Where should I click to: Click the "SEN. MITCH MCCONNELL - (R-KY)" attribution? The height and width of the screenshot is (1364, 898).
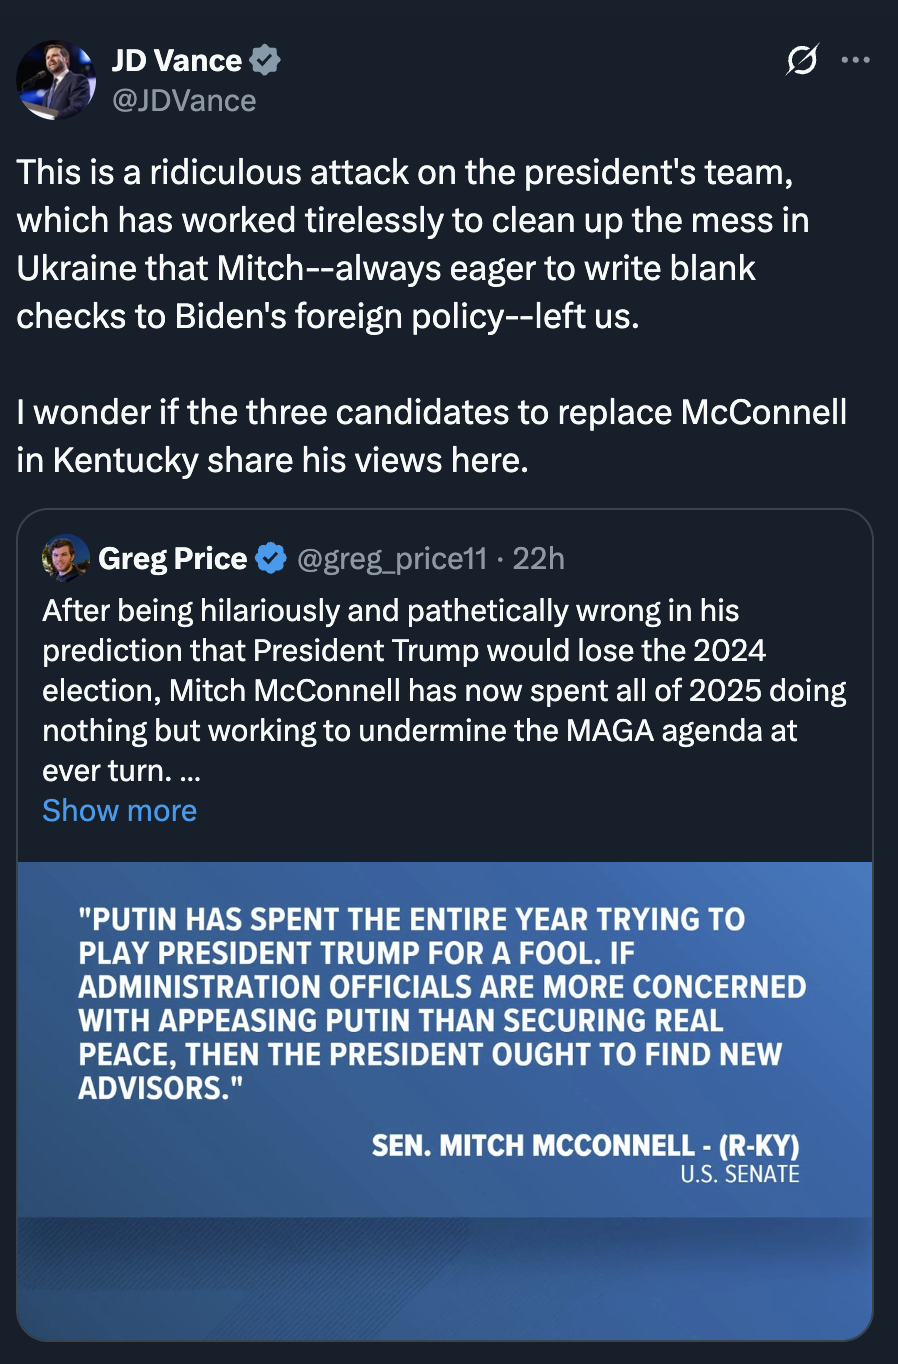tap(585, 1145)
